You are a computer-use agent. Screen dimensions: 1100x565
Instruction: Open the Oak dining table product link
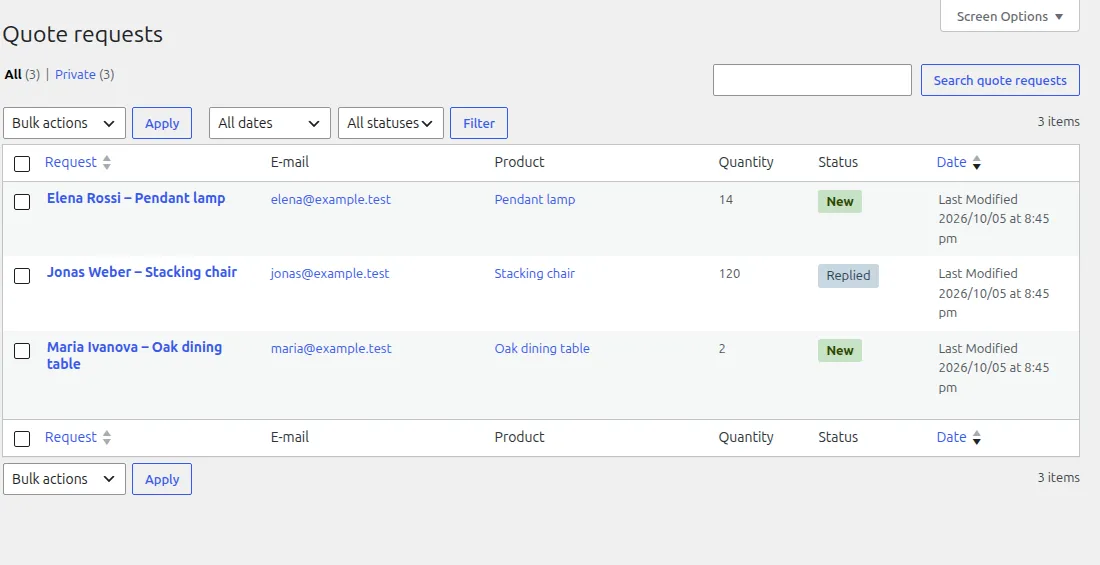coord(542,348)
